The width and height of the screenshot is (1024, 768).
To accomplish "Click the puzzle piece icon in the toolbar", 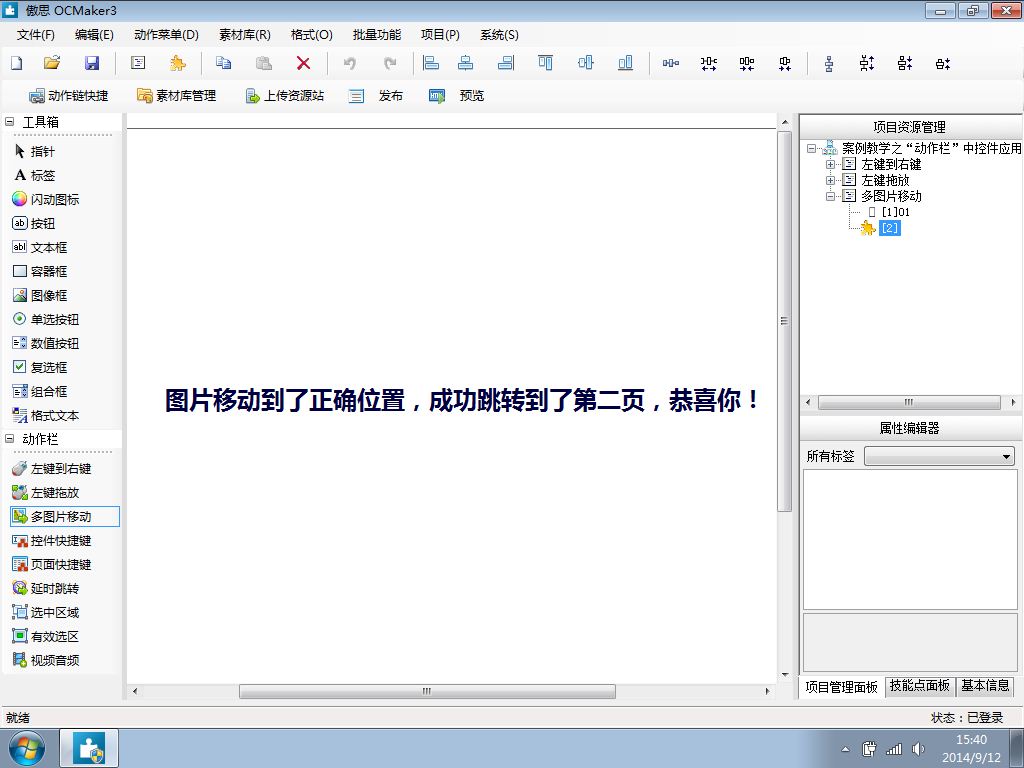I will (177, 63).
